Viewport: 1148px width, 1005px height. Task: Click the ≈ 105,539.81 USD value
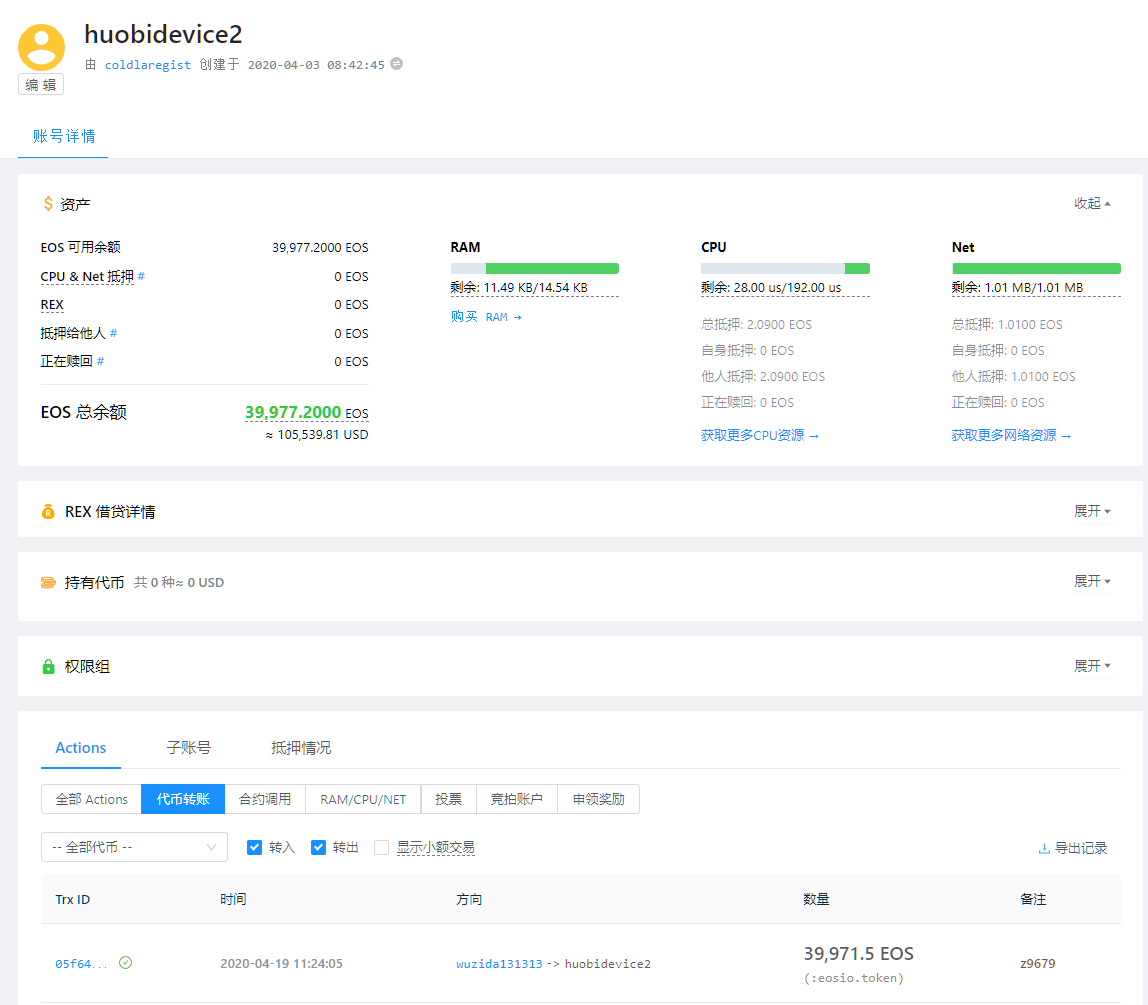(317, 435)
